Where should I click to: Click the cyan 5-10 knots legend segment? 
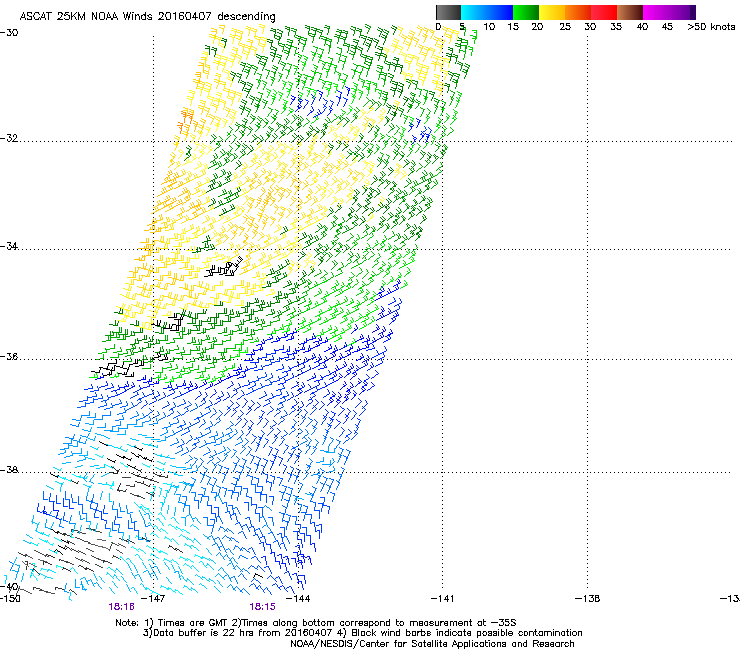pos(473,12)
